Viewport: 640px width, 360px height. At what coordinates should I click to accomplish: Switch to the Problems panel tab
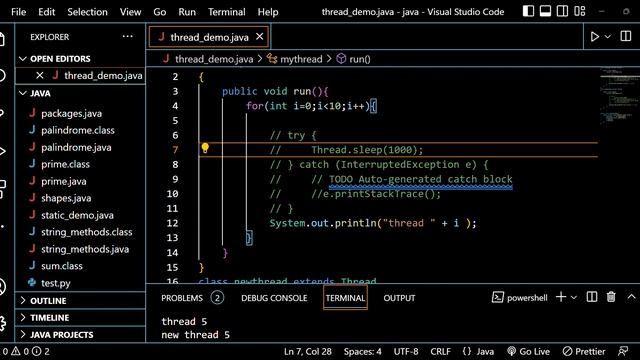(x=182, y=298)
